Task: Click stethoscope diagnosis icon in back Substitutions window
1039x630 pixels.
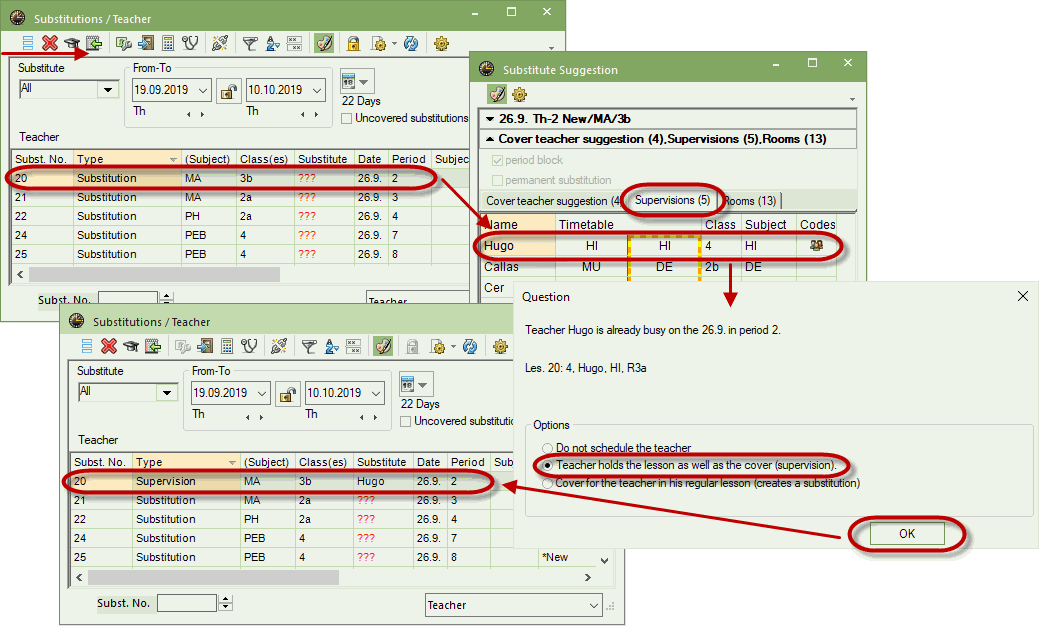Action: [x=190, y=44]
